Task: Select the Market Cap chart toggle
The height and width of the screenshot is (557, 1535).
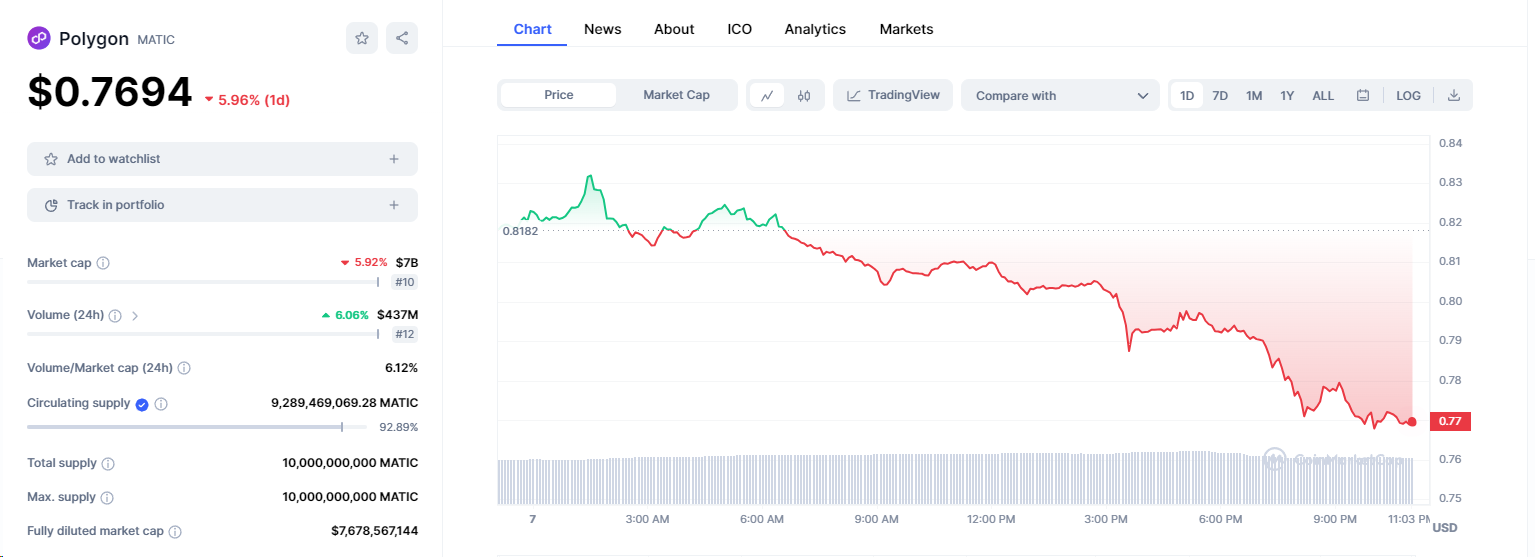Action: point(676,95)
